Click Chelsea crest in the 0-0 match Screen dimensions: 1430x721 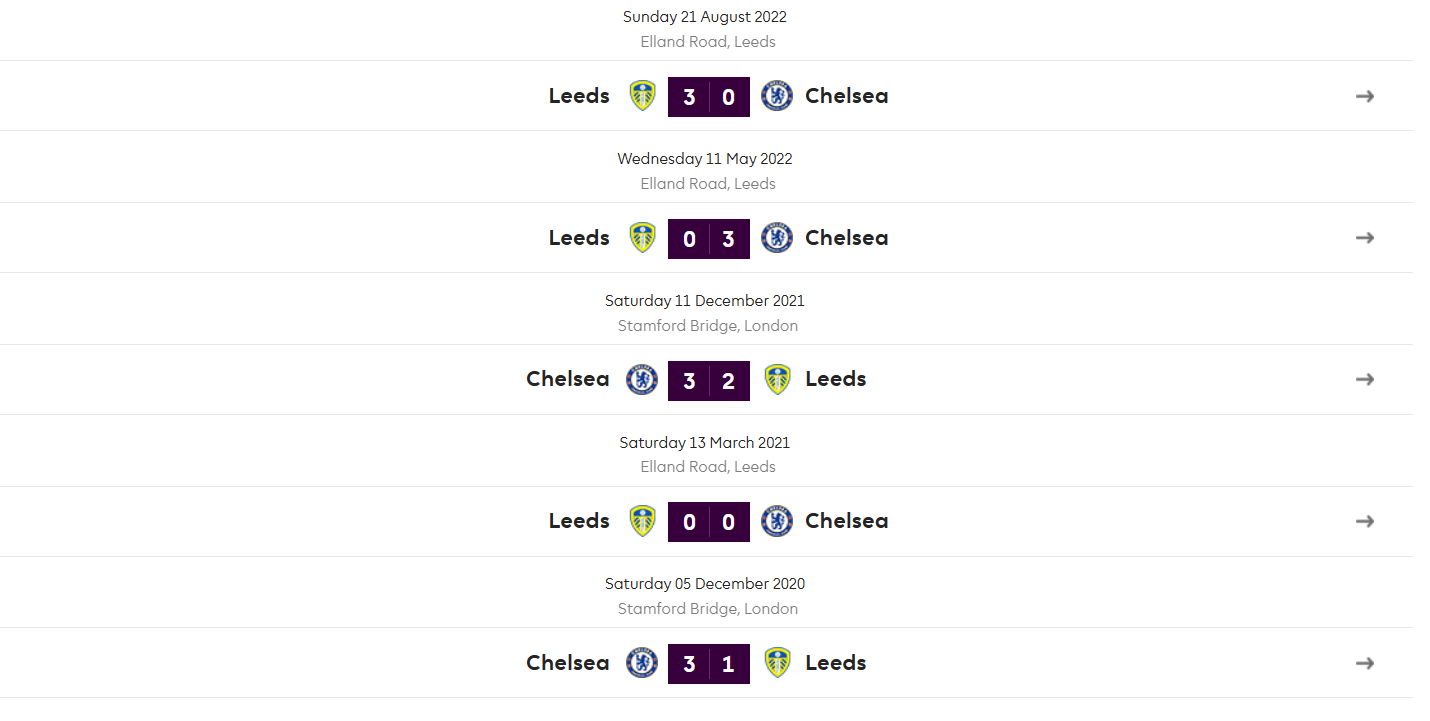tap(777, 521)
